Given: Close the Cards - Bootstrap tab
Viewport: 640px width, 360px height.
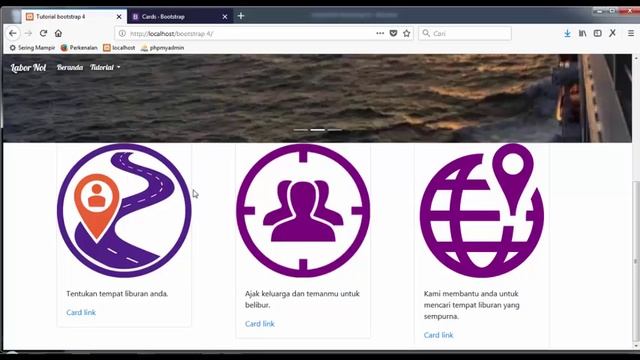Looking at the screenshot, I should coord(225,17).
